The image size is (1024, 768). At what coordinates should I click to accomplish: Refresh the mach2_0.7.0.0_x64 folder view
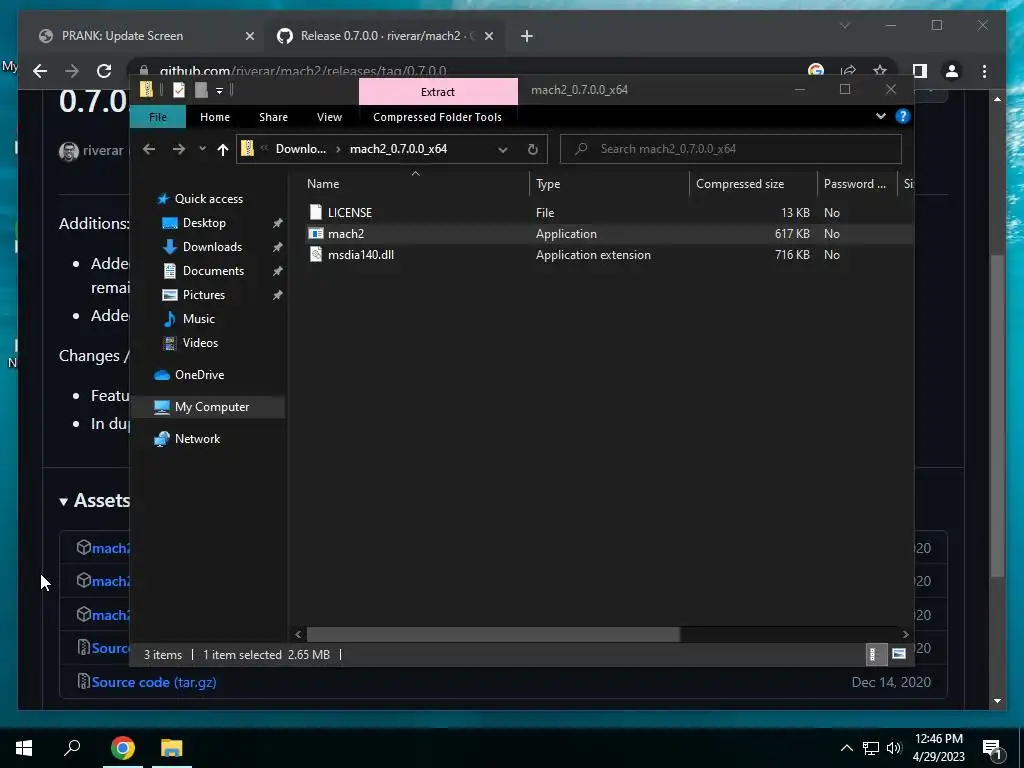pyautogui.click(x=533, y=150)
